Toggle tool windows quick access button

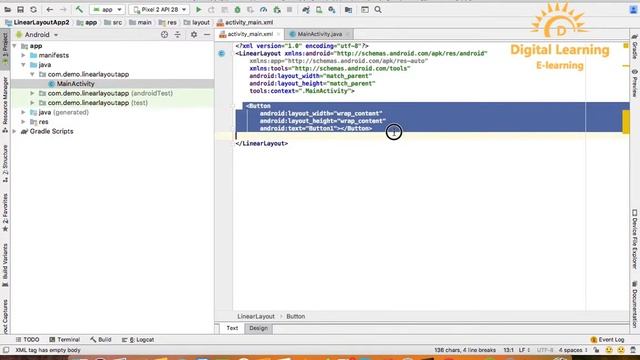[x=6, y=350]
